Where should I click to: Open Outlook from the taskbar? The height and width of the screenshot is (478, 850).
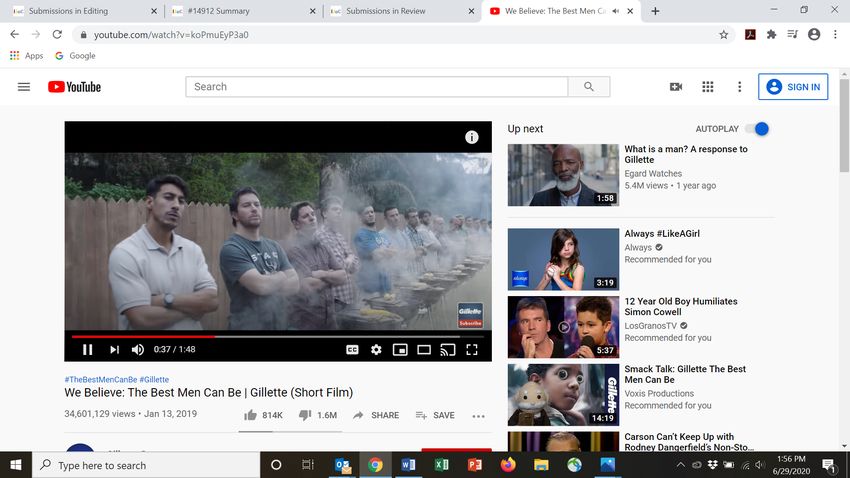pyautogui.click(x=343, y=465)
